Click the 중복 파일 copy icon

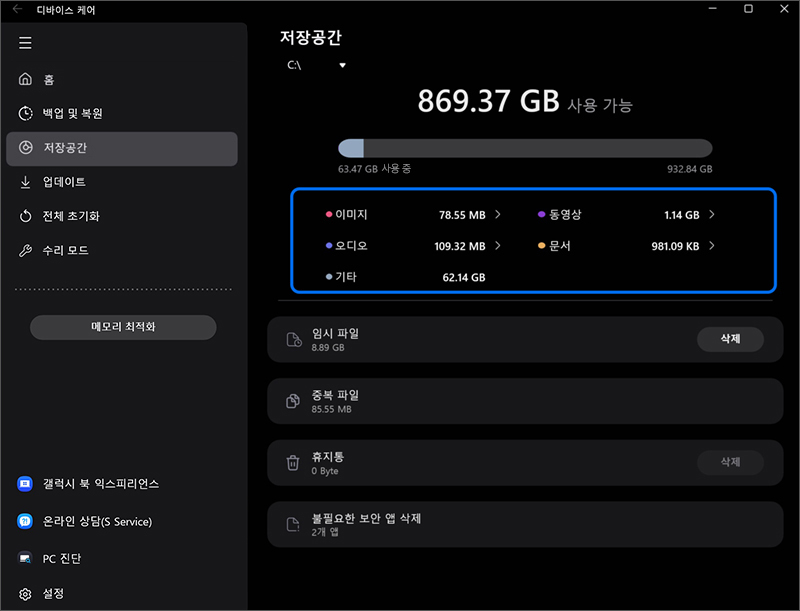pyautogui.click(x=293, y=401)
